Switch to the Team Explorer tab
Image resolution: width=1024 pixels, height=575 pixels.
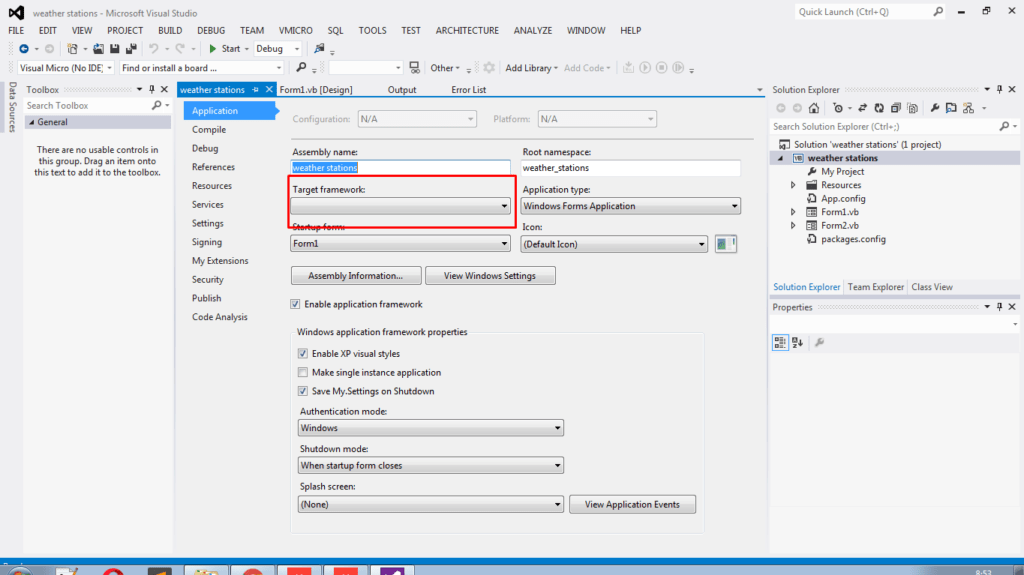tap(875, 287)
